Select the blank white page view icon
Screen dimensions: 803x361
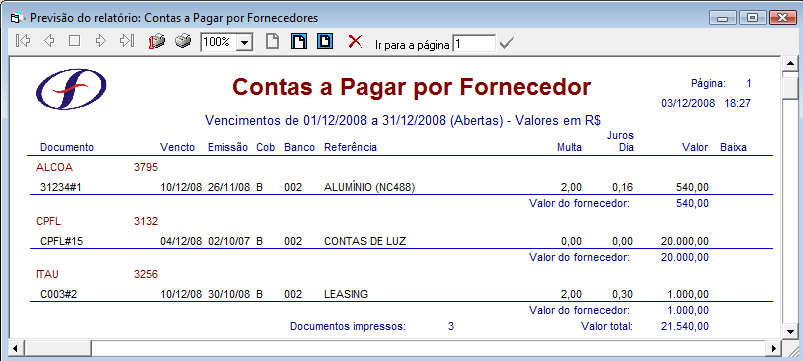[x=272, y=41]
